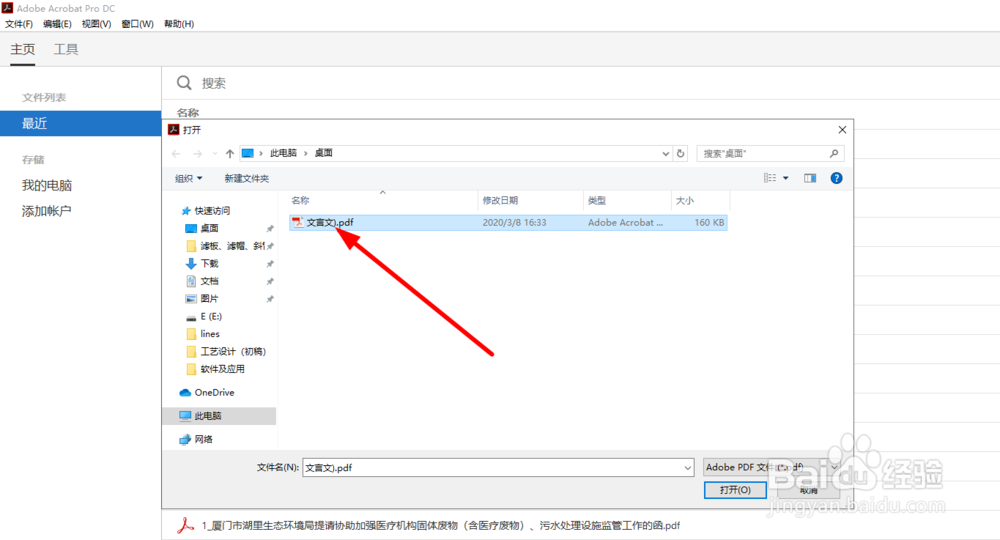The height and width of the screenshot is (540, 1000).
Task: Select 快速访问 in the navigation tree
Action: click(212, 210)
